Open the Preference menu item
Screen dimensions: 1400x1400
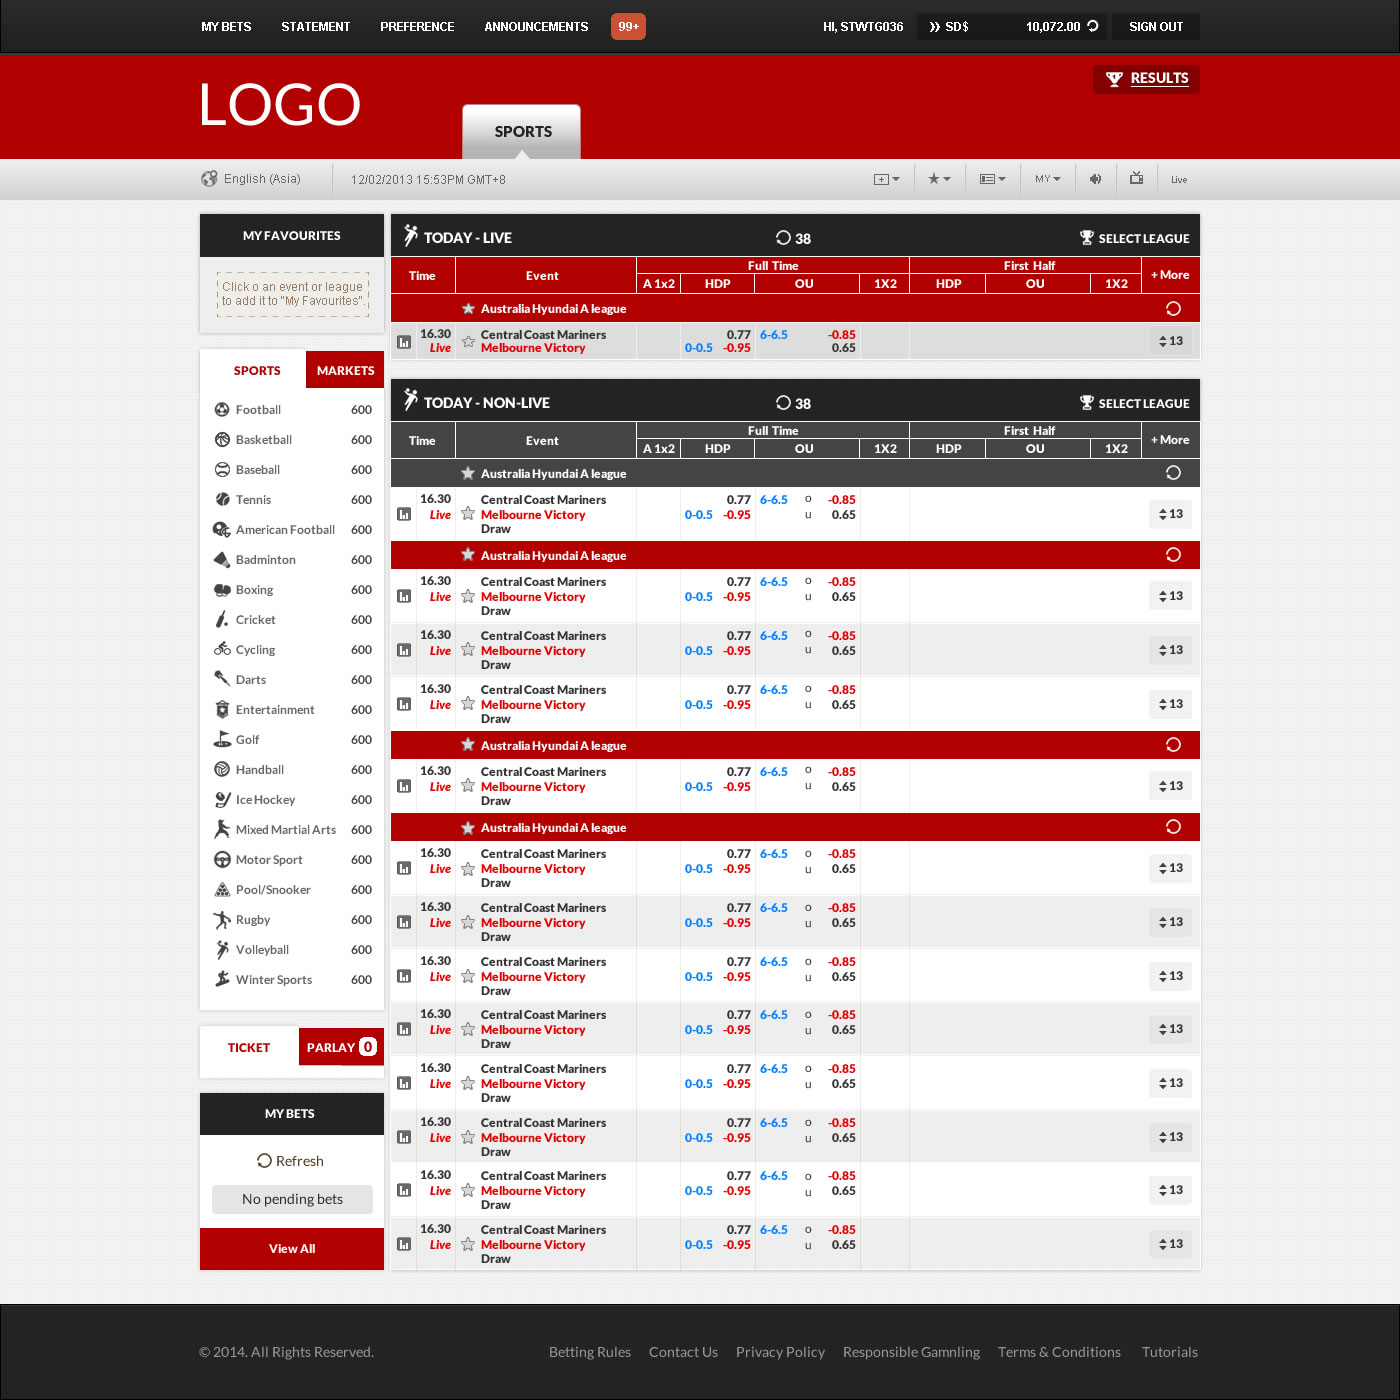pyautogui.click(x=417, y=27)
